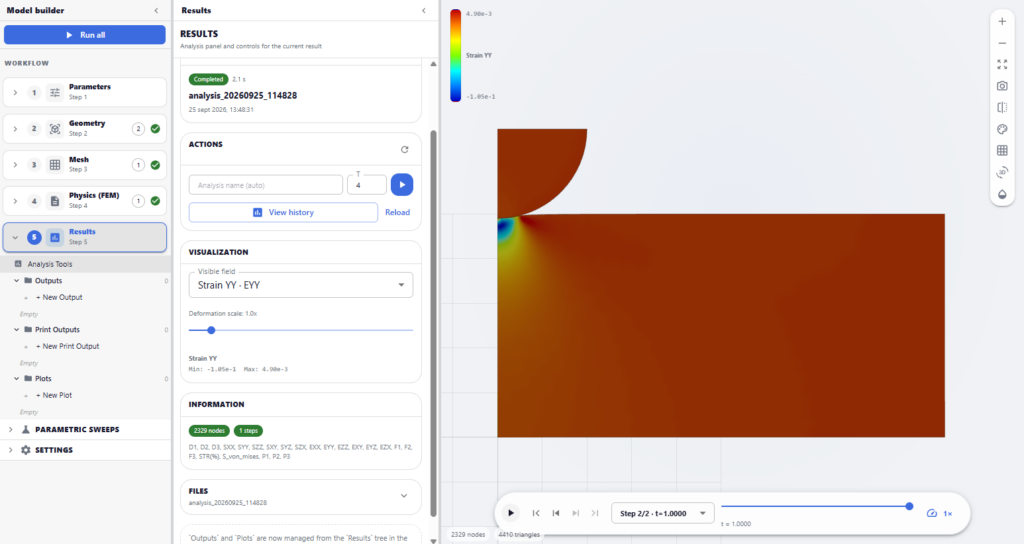Expand Physics (FEM) step chevron
This screenshot has width=1024, height=544.
[x=15, y=201]
